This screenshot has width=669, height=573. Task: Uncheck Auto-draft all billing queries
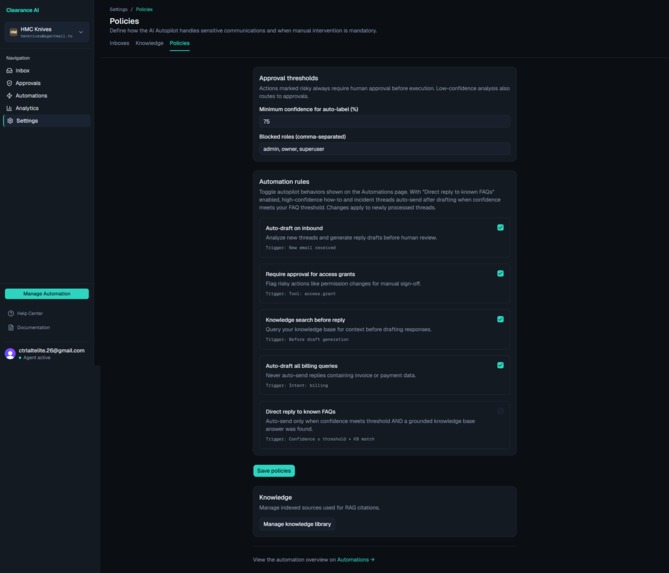500,365
